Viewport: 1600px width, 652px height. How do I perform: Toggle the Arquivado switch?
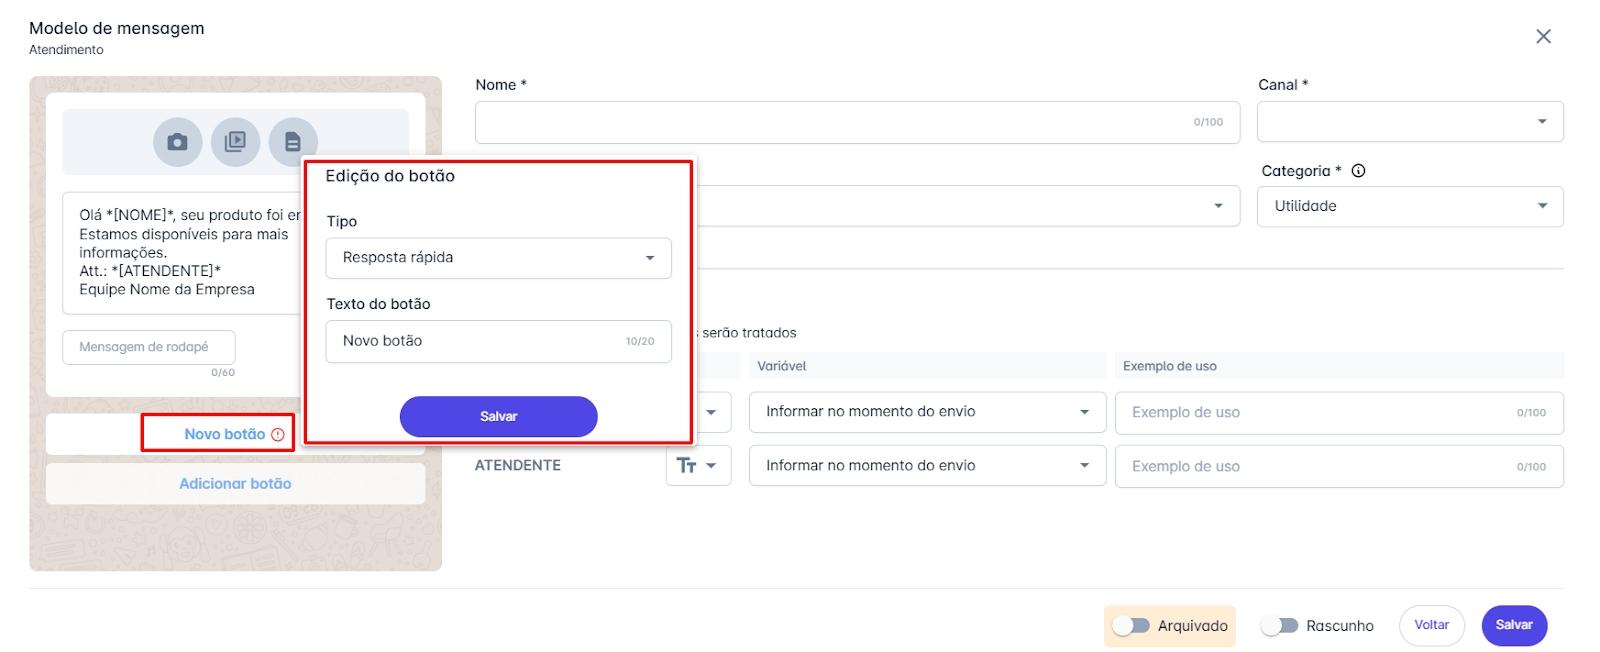(1132, 626)
